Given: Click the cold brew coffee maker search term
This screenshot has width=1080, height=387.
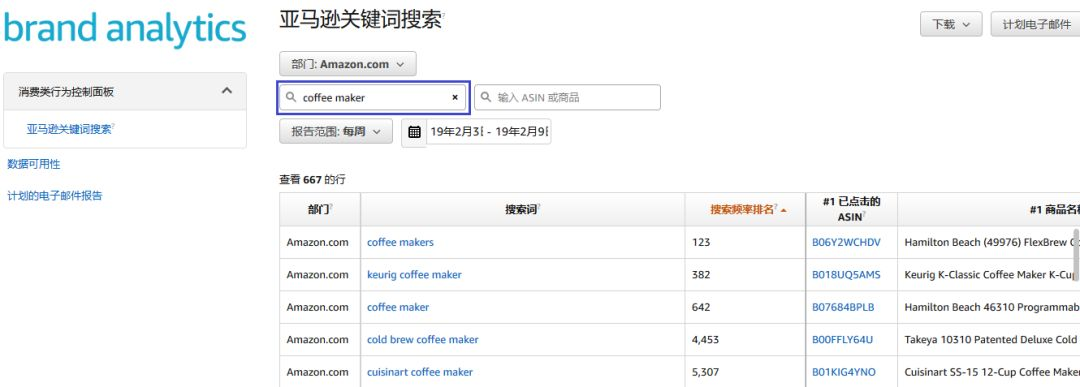Looking at the screenshot, I should [x=422, y=339].
